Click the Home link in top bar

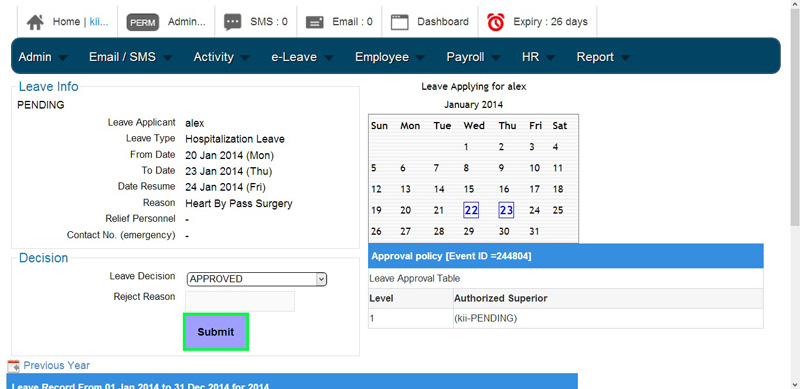(x=66, y=22)
